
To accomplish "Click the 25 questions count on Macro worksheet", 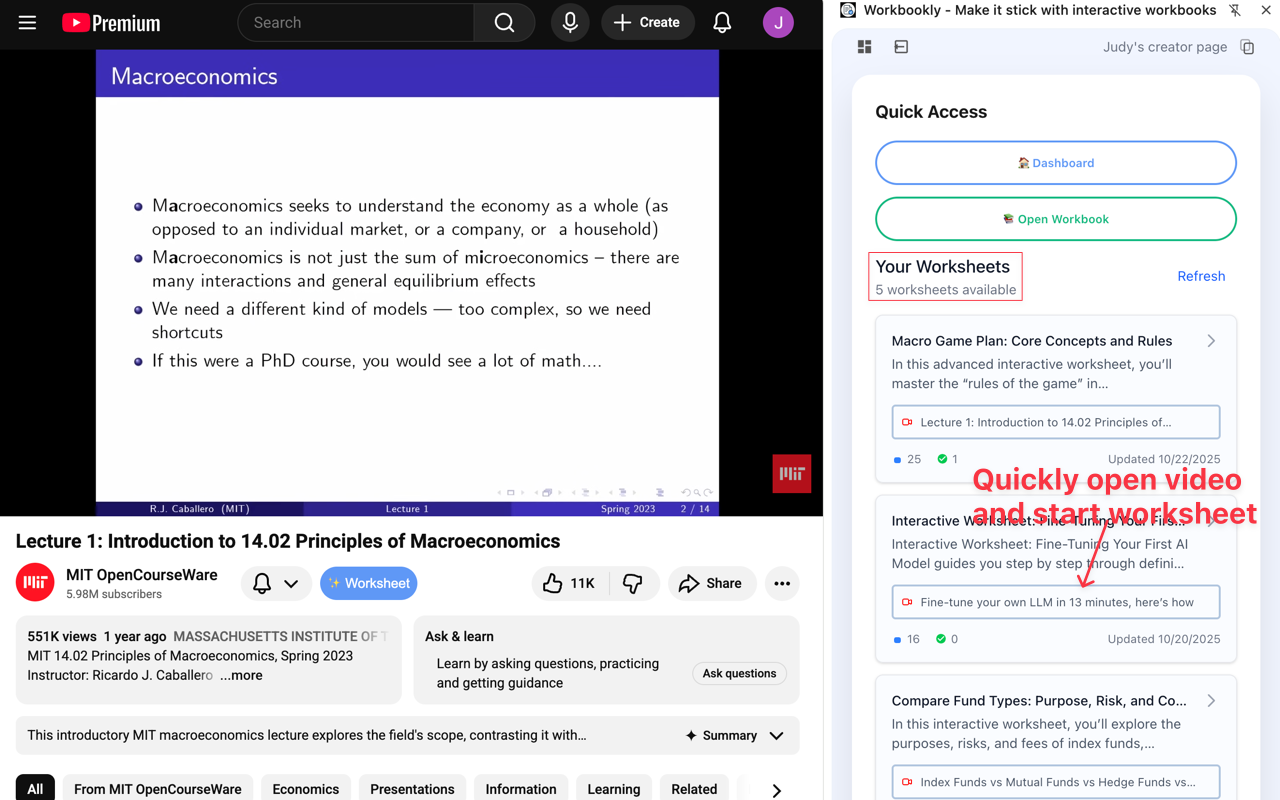I will click(907, 459).
